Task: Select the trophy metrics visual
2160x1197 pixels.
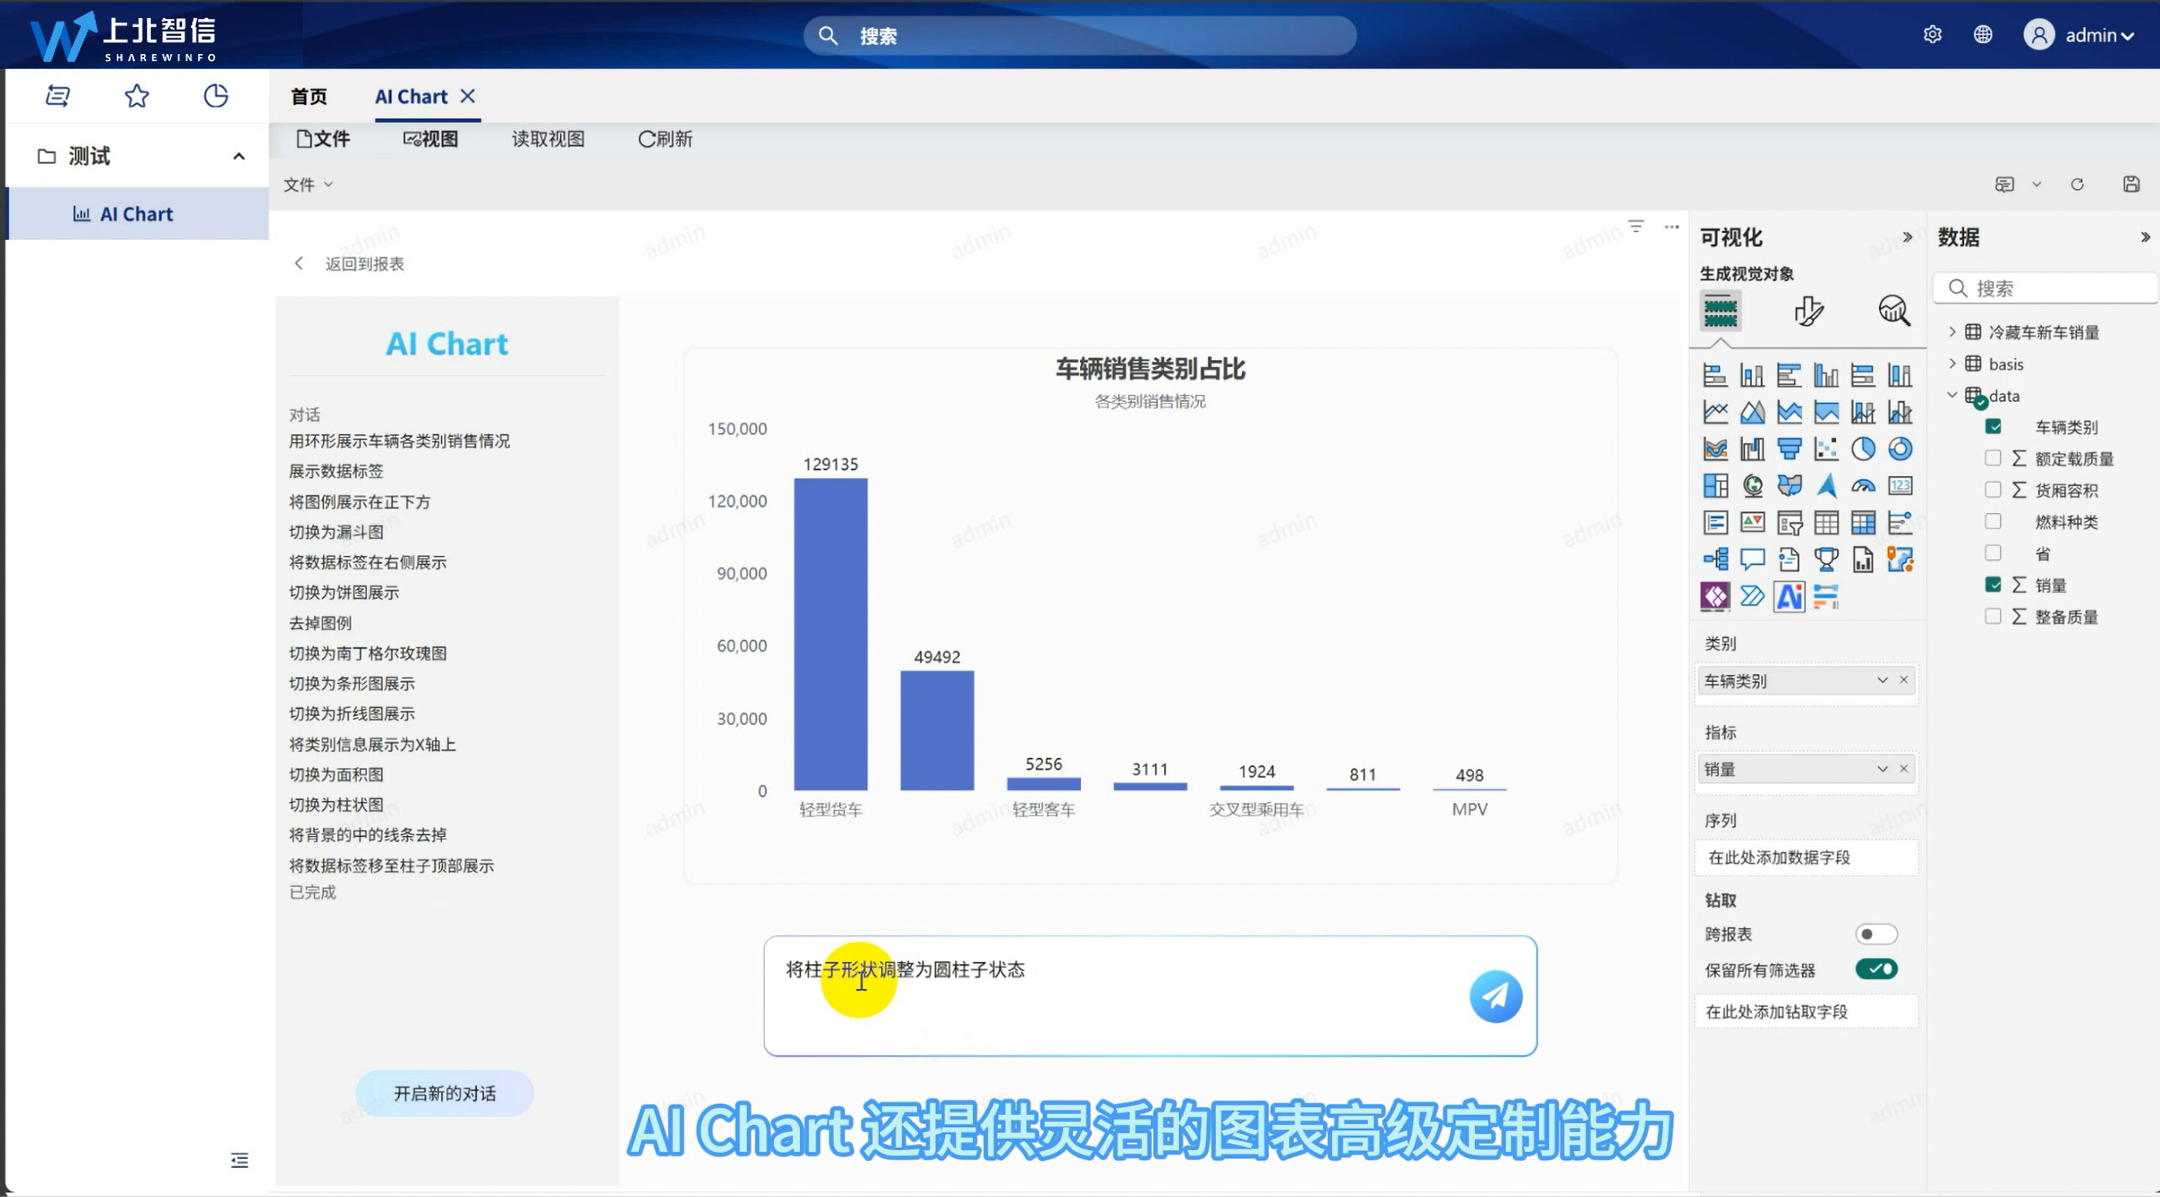Action: [x=1826, y=560]
